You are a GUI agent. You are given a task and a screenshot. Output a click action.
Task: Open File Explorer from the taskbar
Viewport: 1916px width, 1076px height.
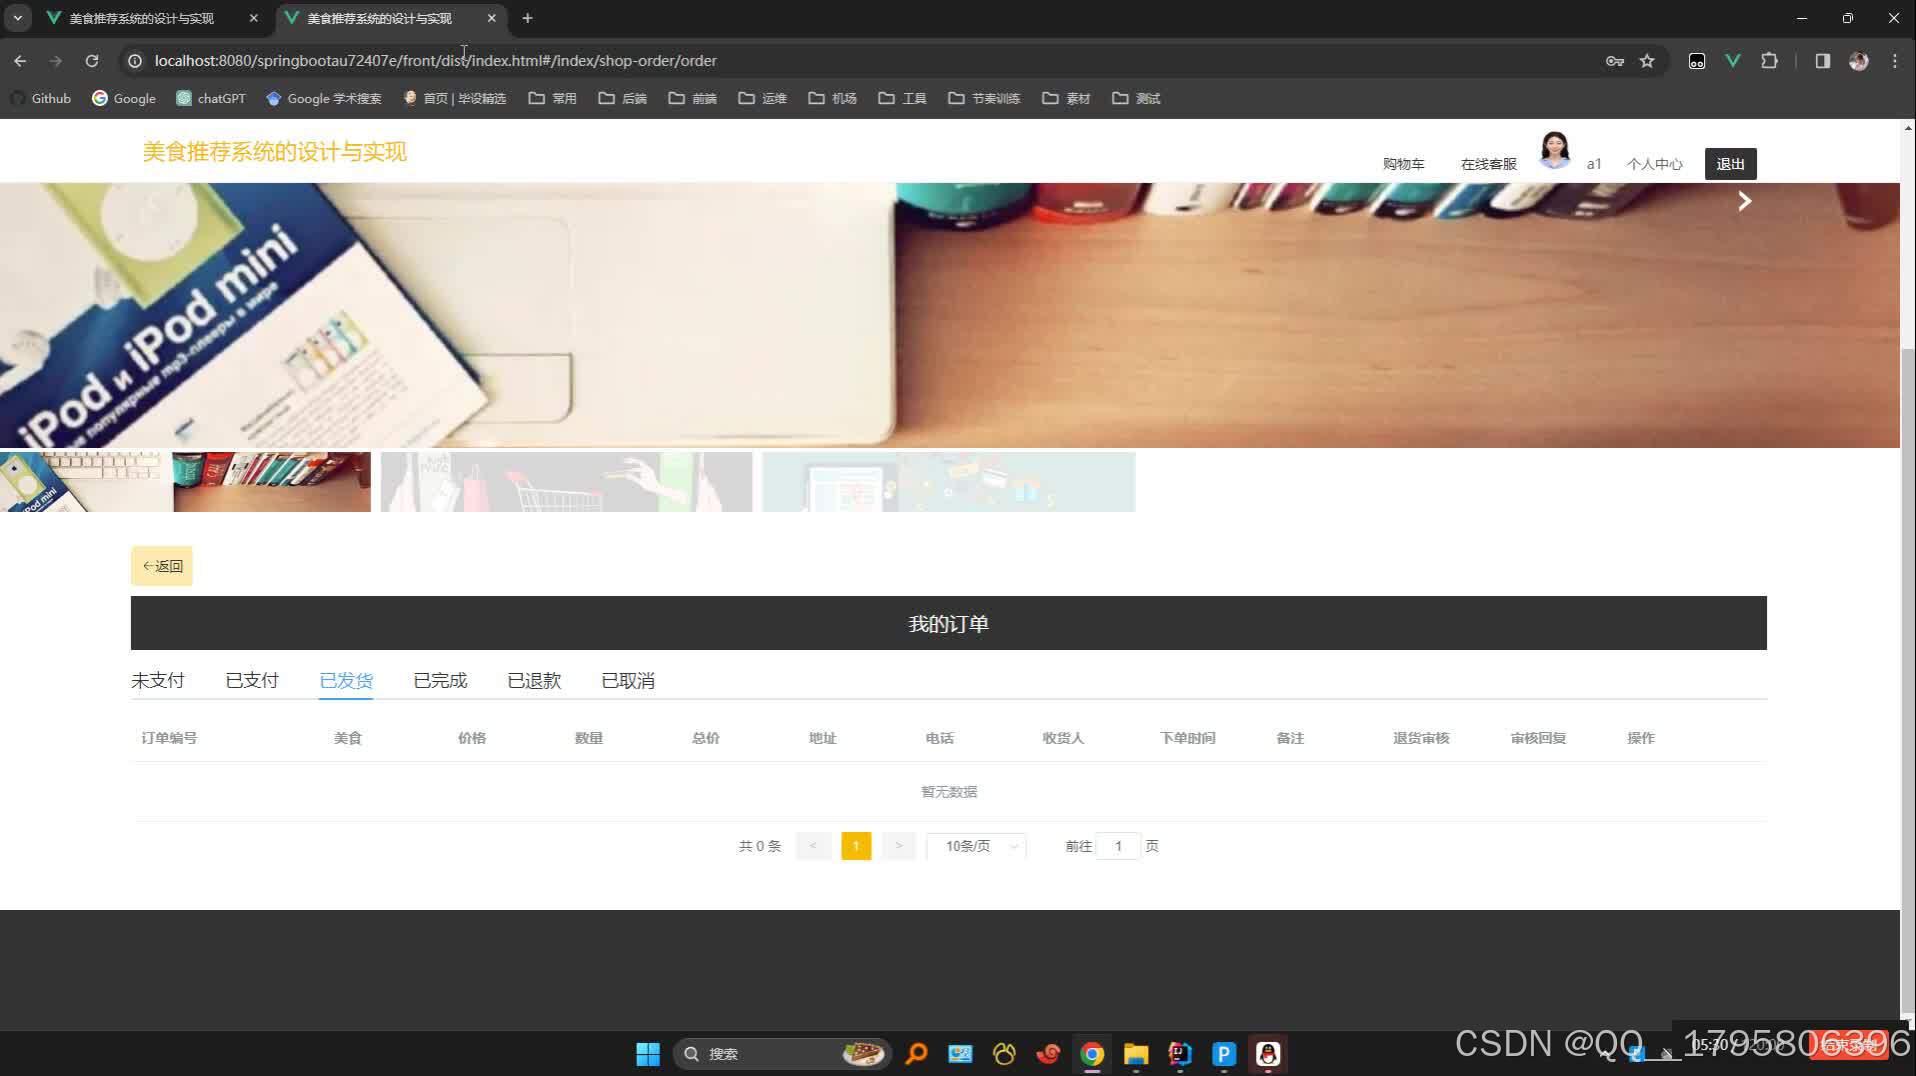click(1136, 1054)
